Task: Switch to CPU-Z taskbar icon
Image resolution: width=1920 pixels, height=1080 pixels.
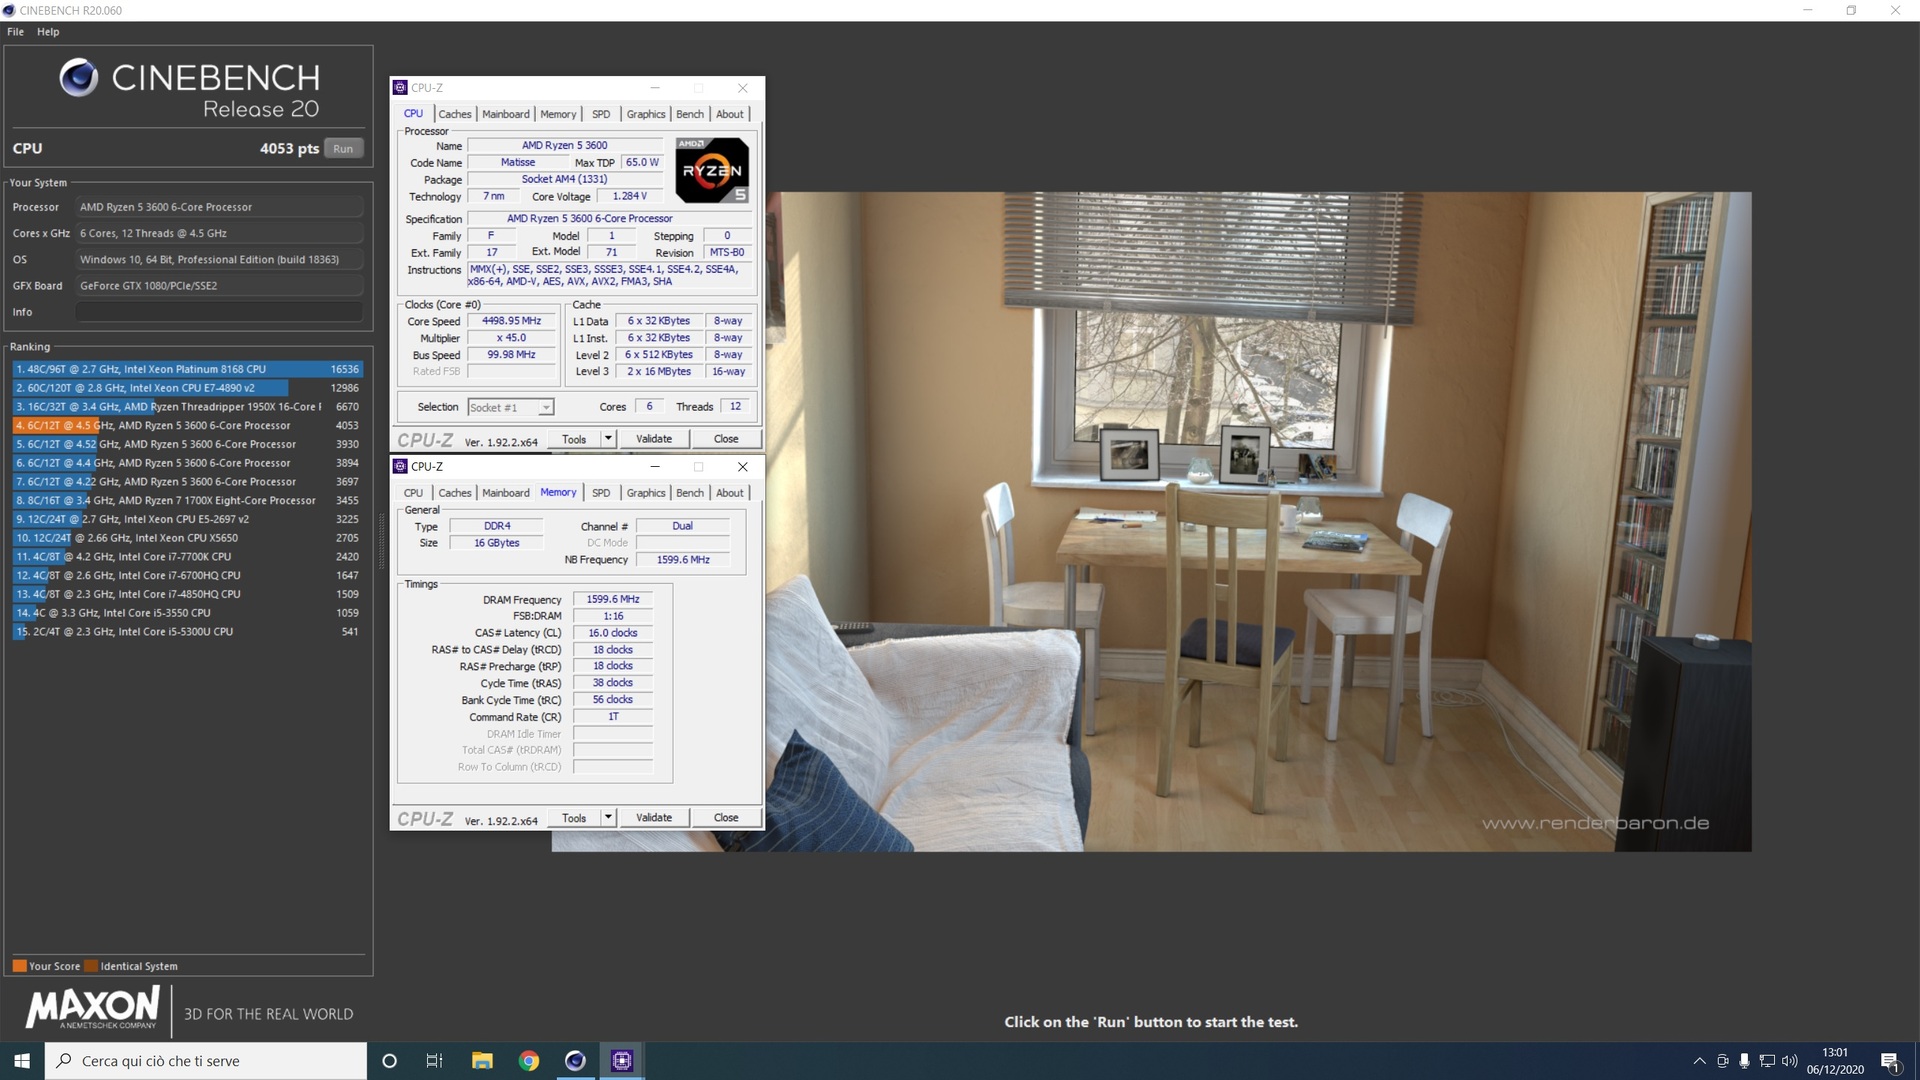Action: point(622,1061)
